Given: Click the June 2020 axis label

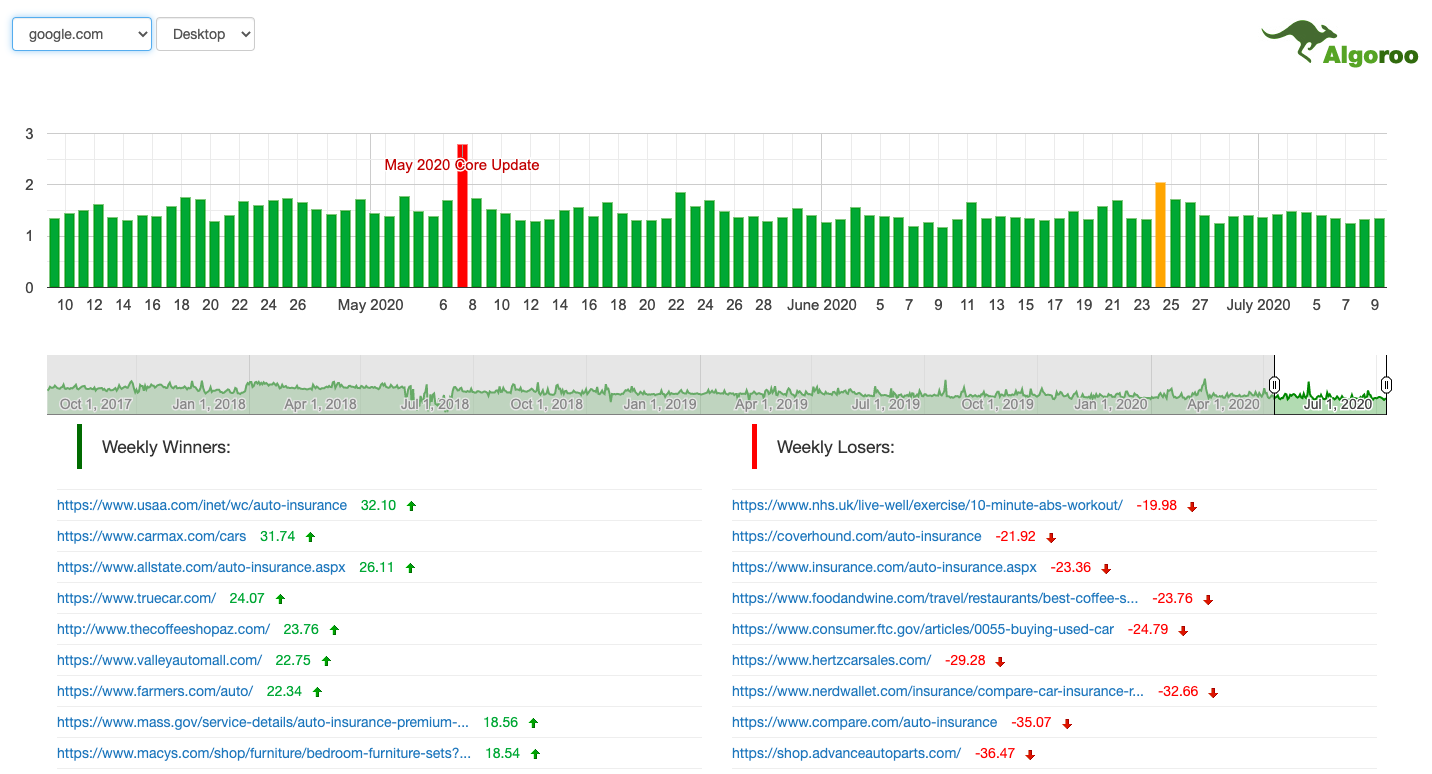Looking at the screenshot, I should coord(822,305).
